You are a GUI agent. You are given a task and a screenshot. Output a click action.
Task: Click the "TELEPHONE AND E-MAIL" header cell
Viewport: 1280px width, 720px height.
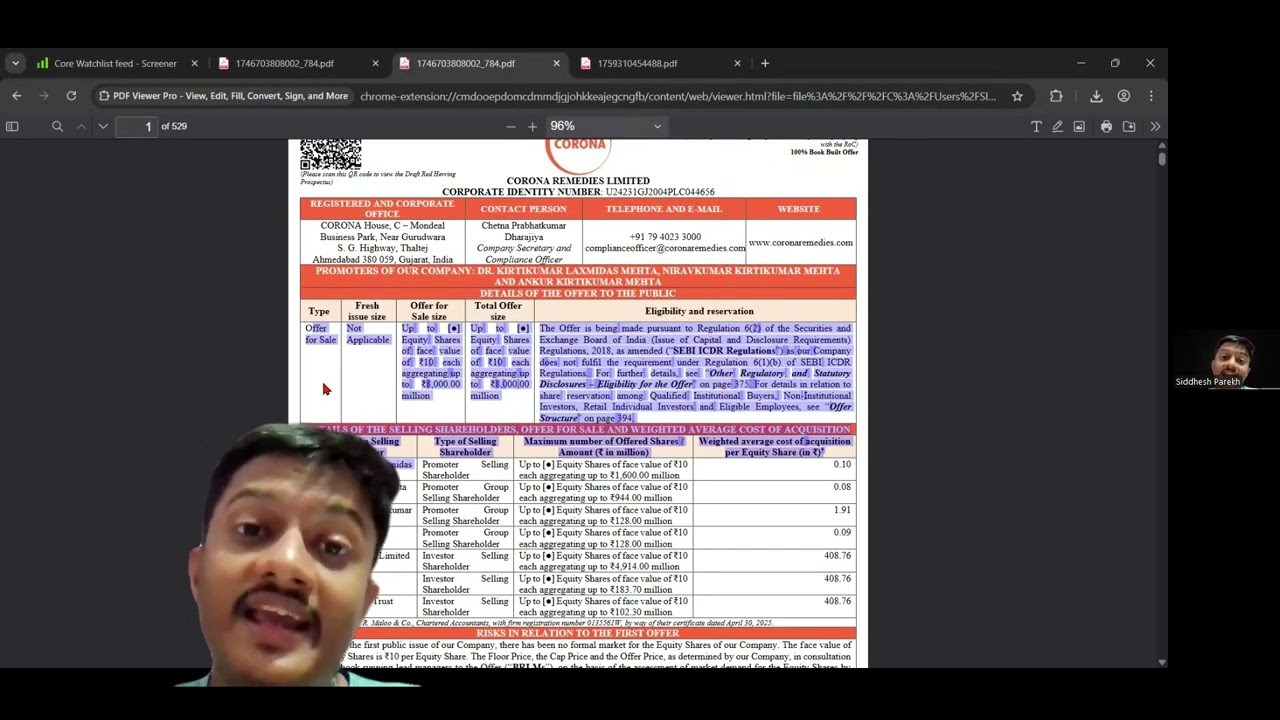tap(663, 208)
